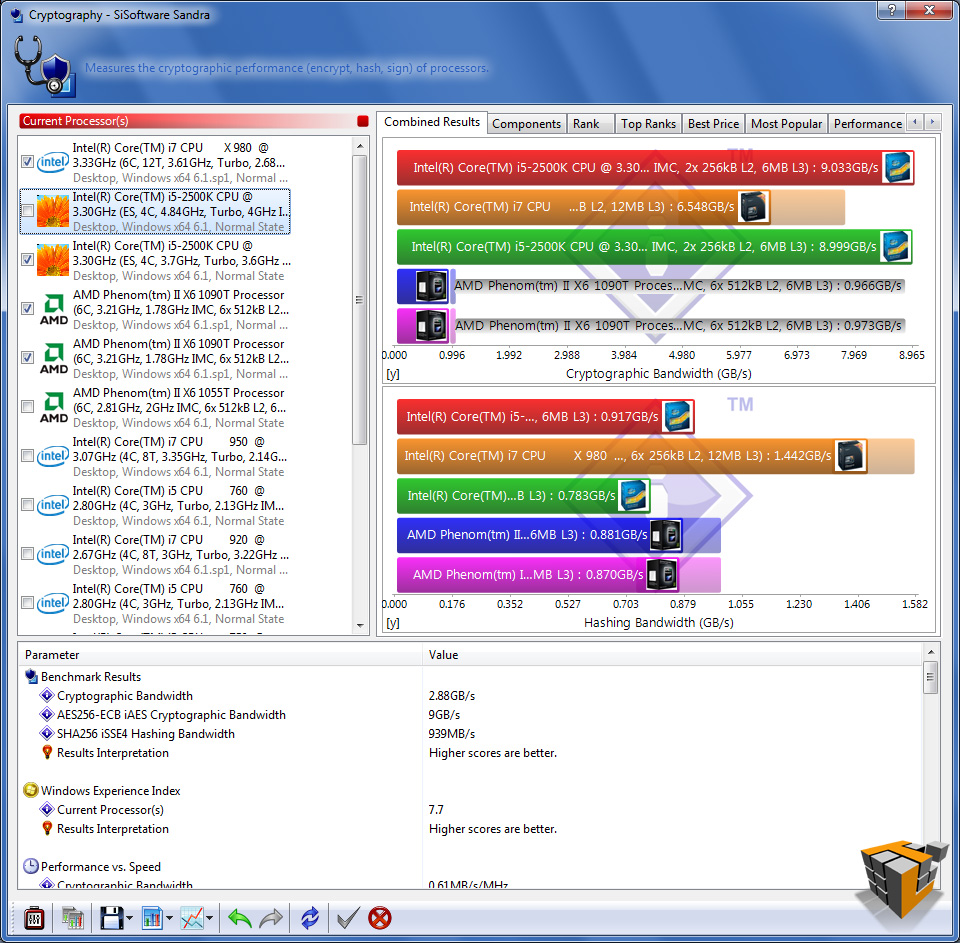Select the Combined Results tab
This screenshot has width=960, height=943.
click(432, 122)
